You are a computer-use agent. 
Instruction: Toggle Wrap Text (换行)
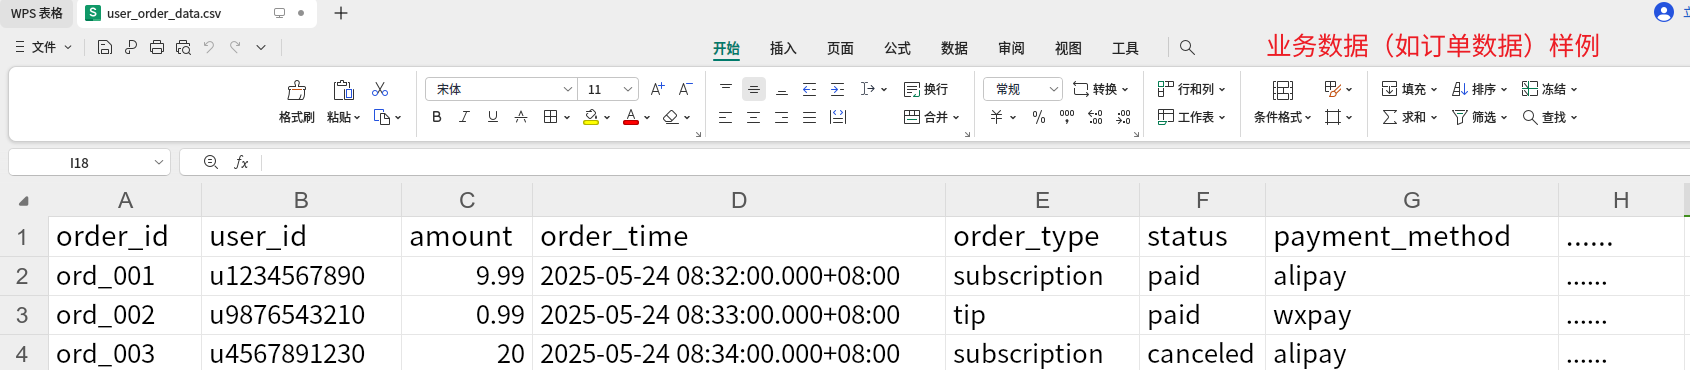[925, 89]
